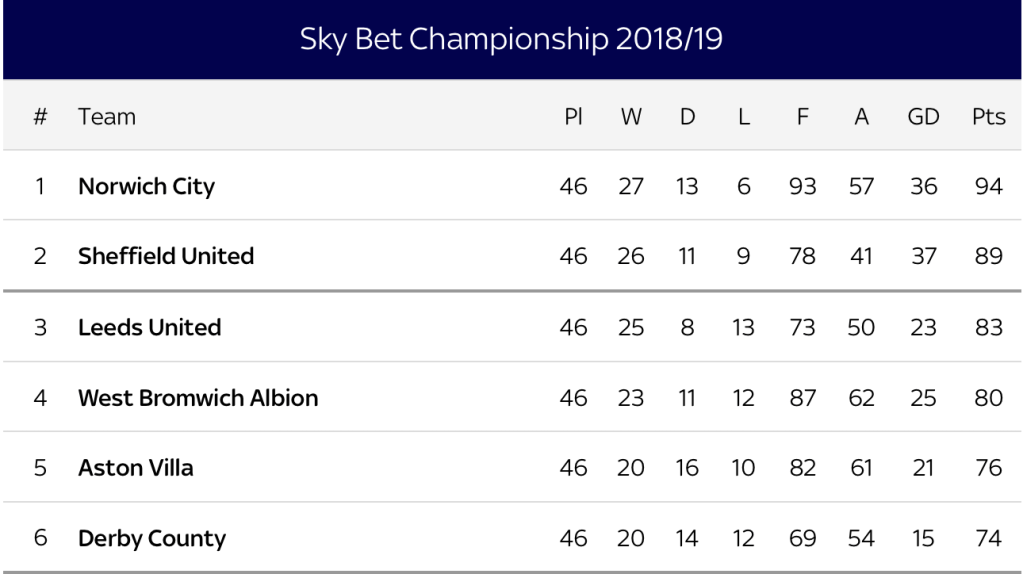
Task: Click Derby County team name
Action: pos(152,539)
